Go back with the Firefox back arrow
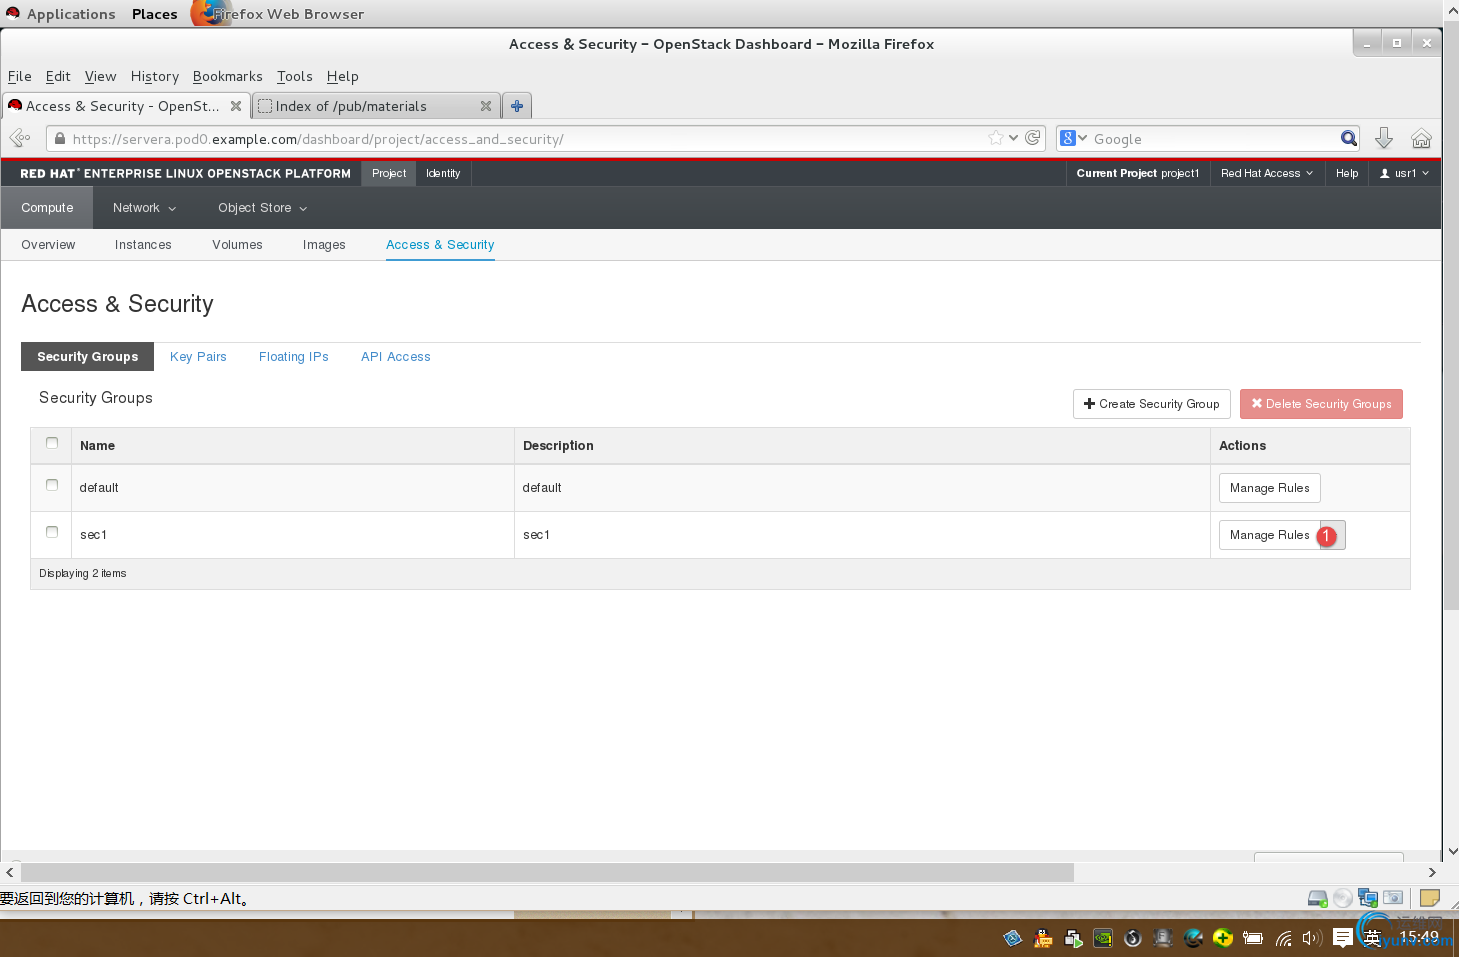 click(20, 138)
